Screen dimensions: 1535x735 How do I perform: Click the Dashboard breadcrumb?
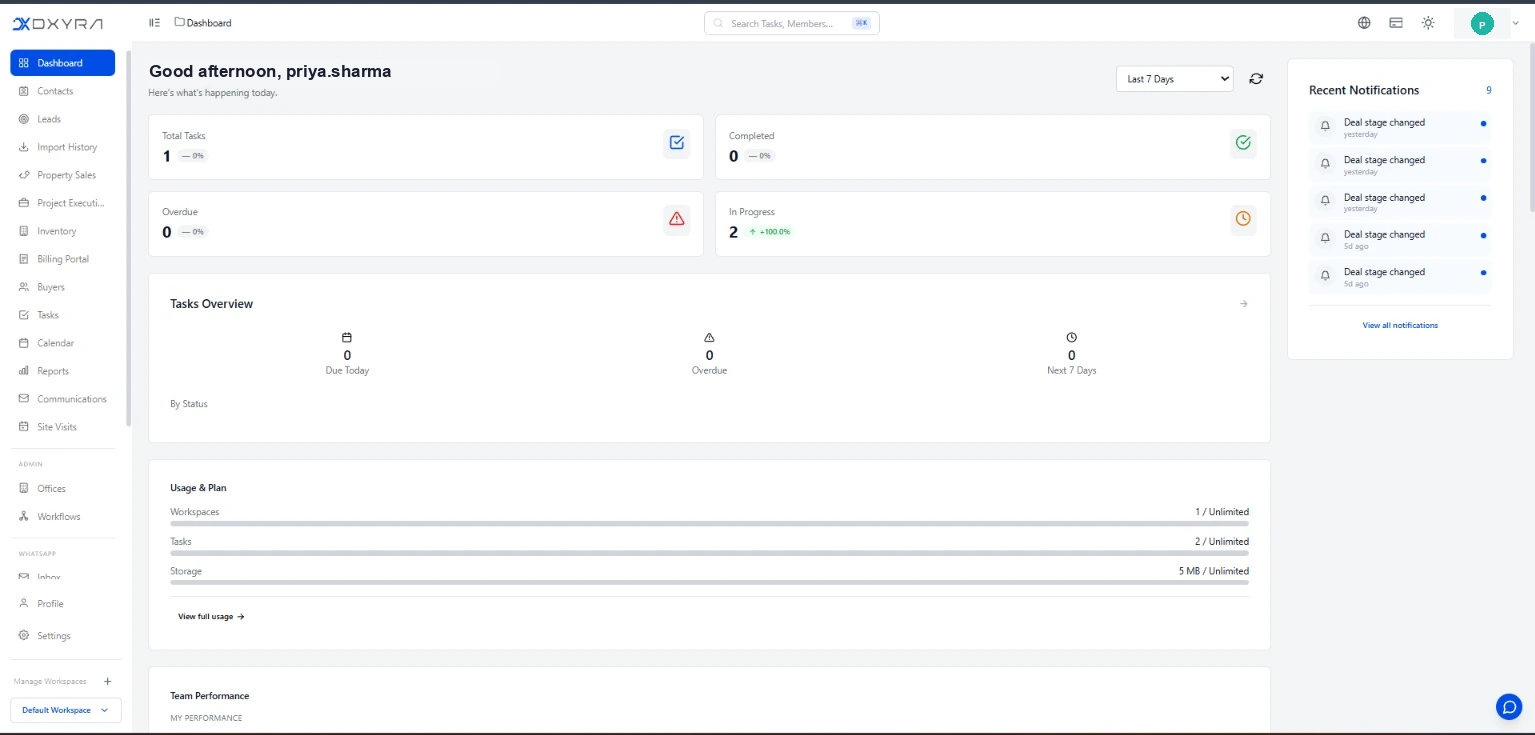203,23
